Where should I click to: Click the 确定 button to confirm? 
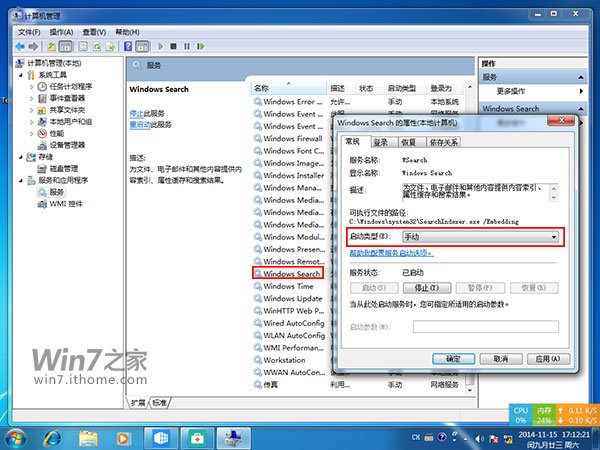click(x=454, y=358)
